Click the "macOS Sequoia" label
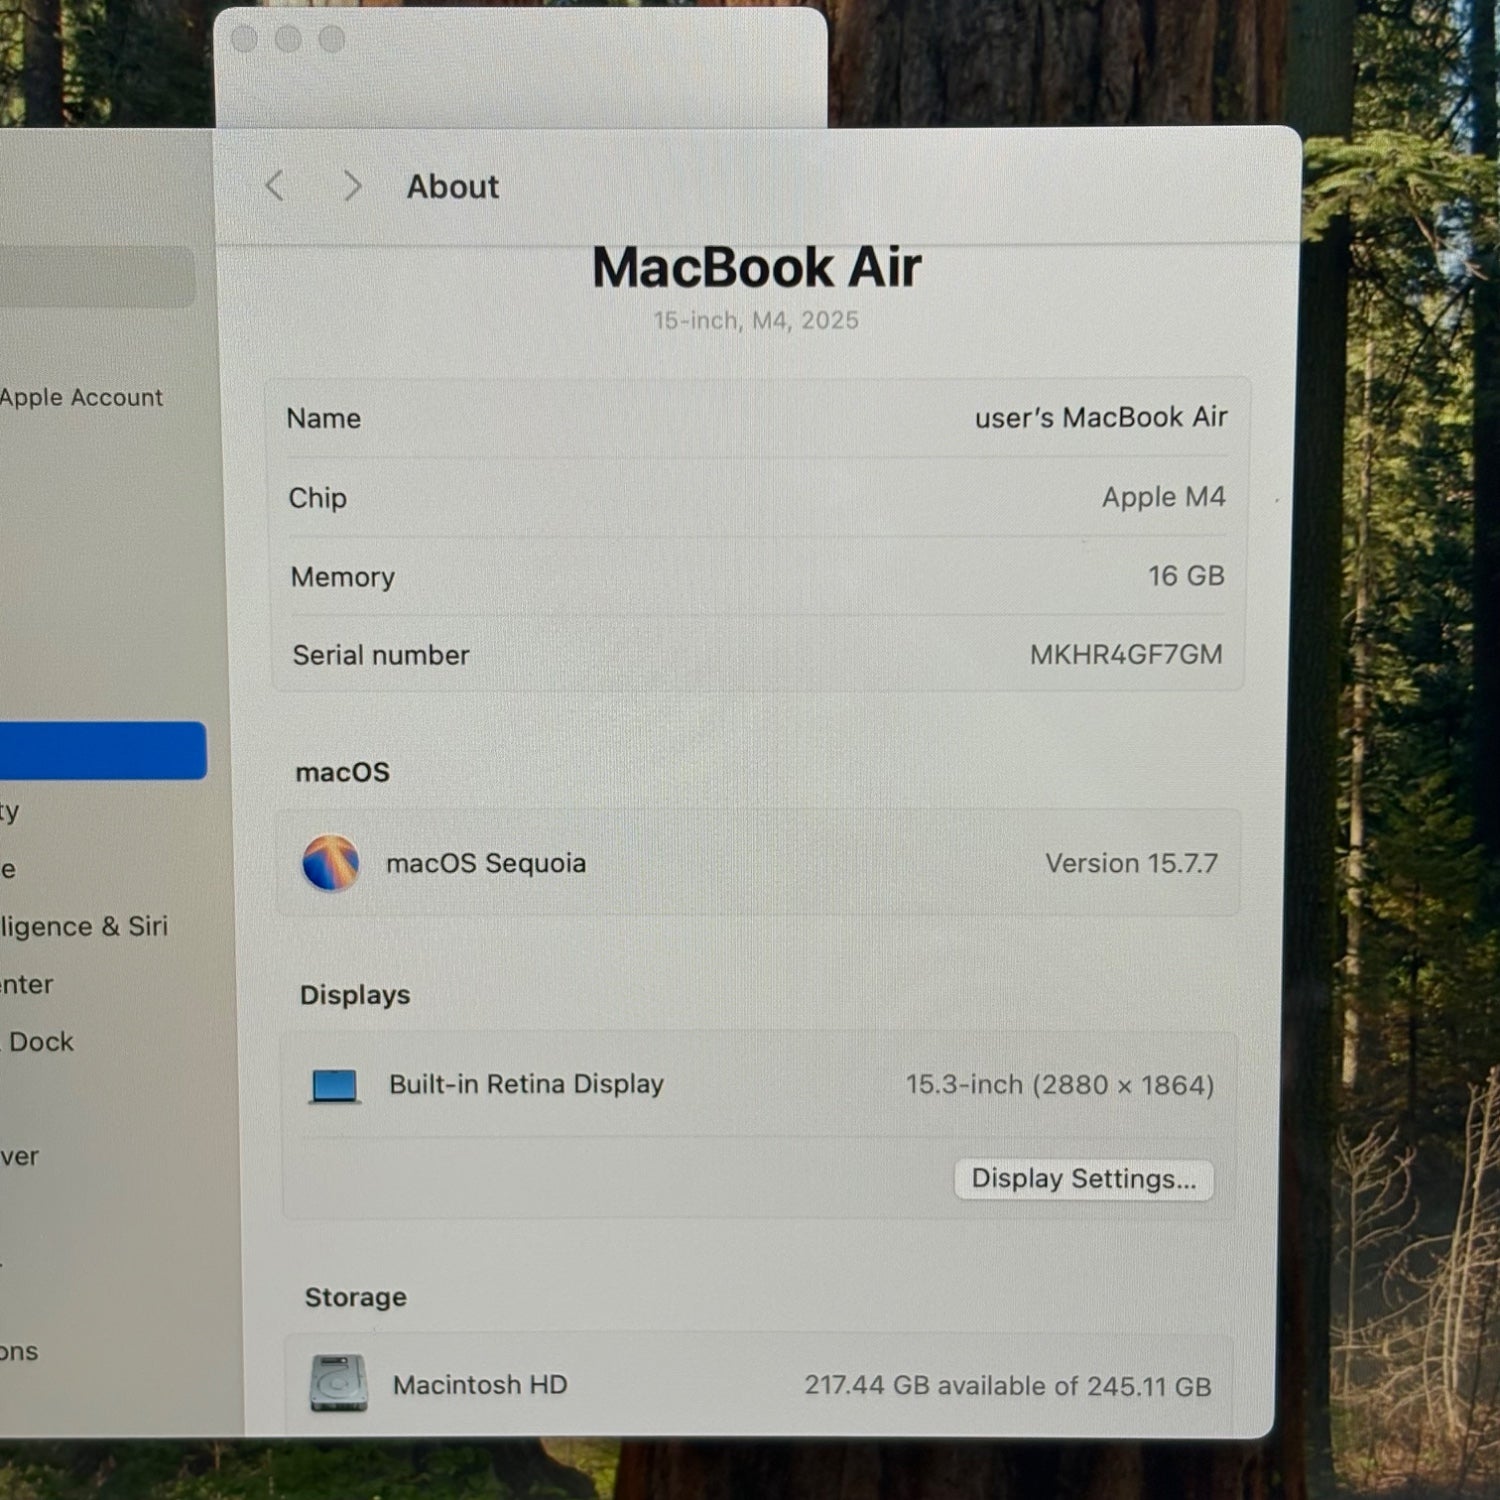1500x1500 pixels. point(486,863)
